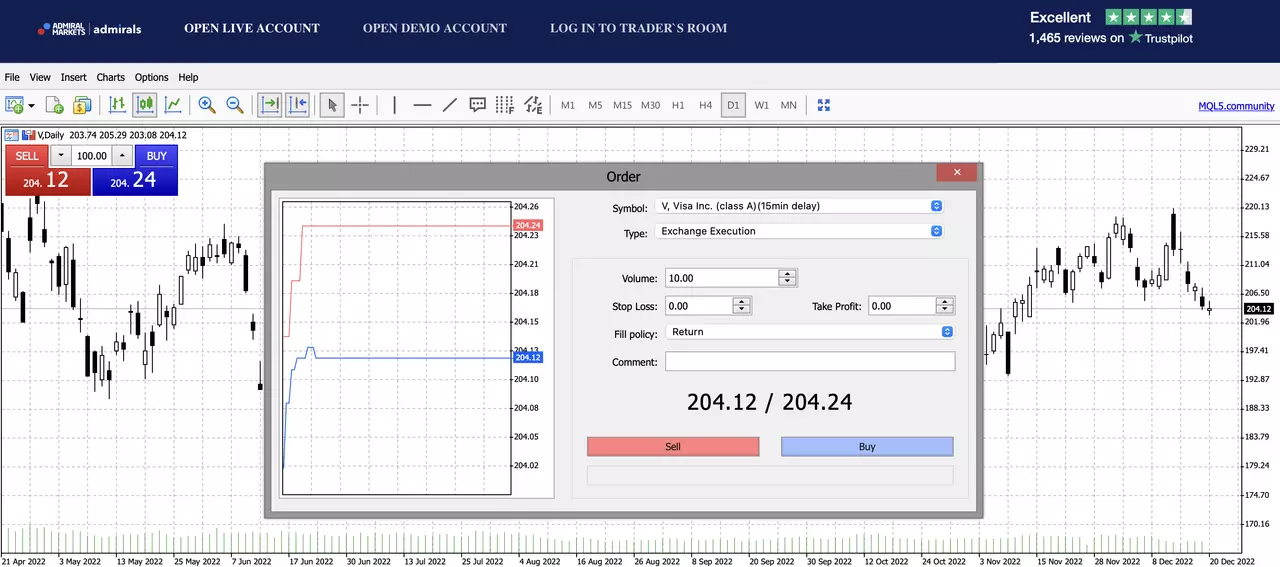Set timeframe to M1

[568, 105]
